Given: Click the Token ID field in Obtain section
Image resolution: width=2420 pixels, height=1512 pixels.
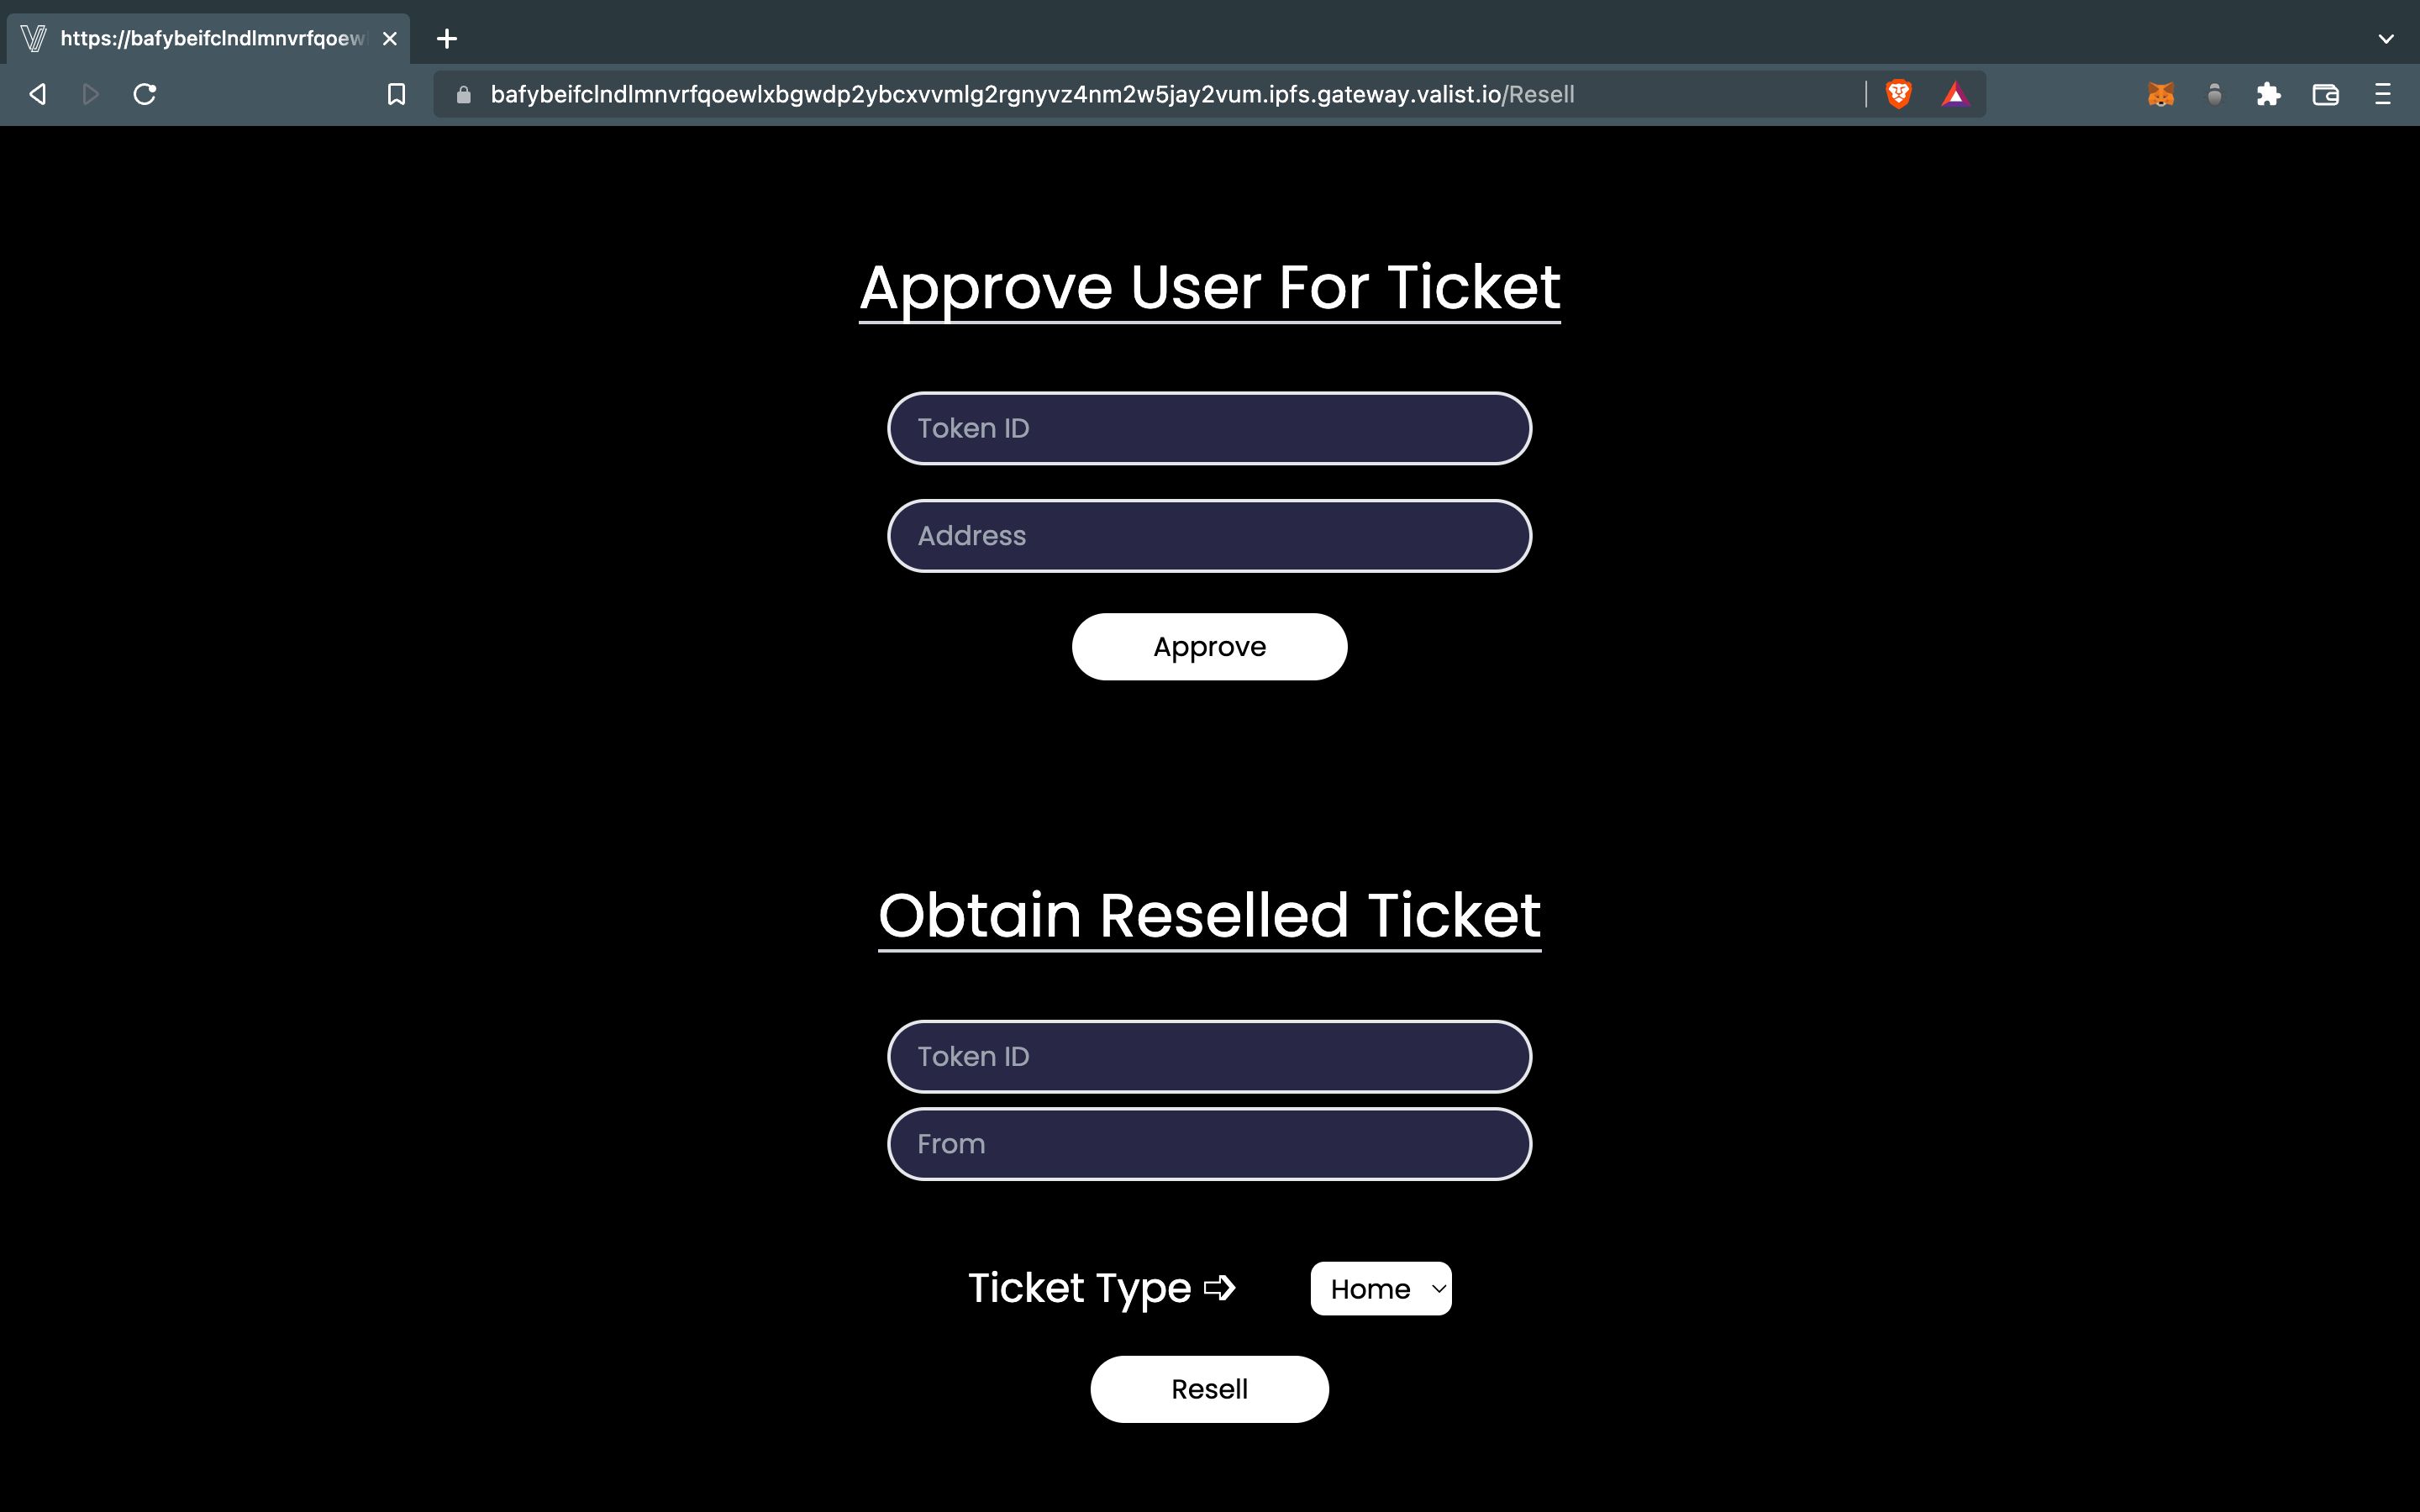Looking at the screenshot, I should tap(1209, 1058).
